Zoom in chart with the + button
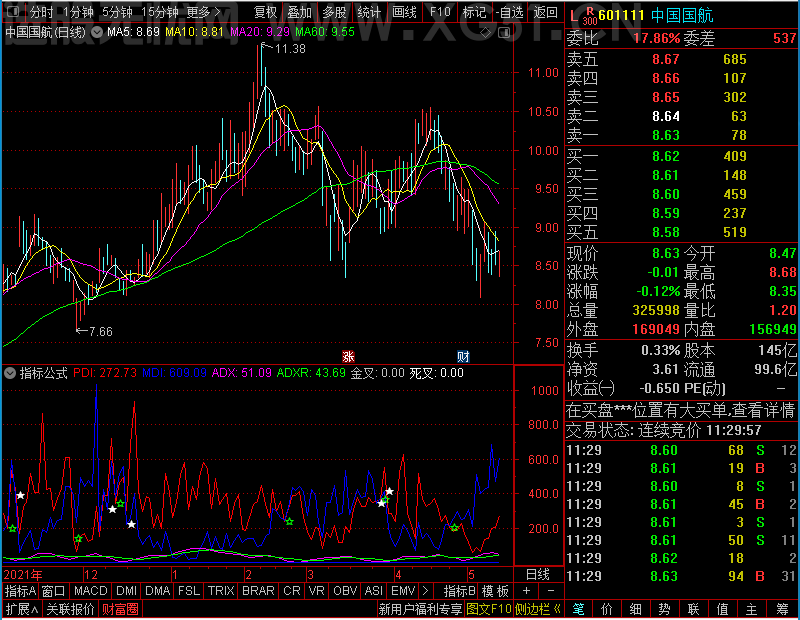This screenshot has height=620, width=800. 527,591
